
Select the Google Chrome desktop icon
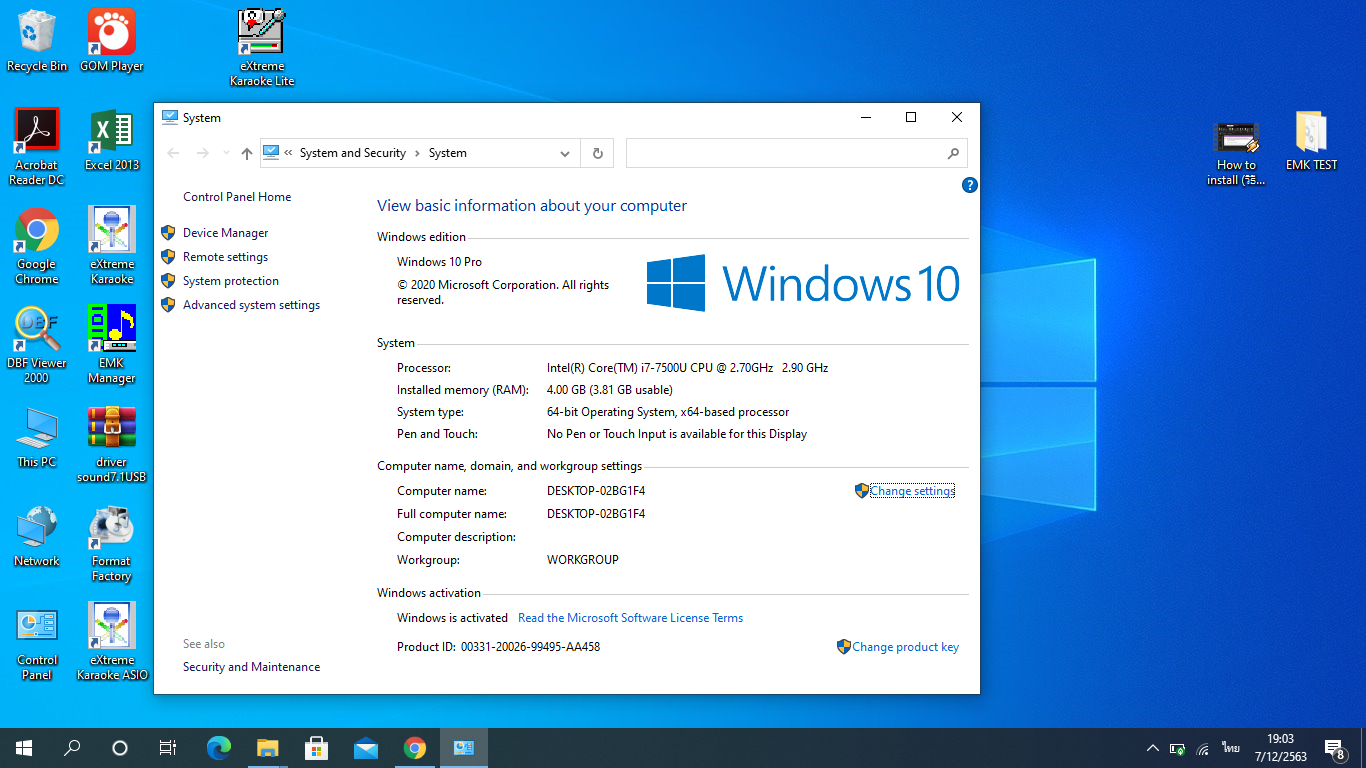tap(37, 246)
